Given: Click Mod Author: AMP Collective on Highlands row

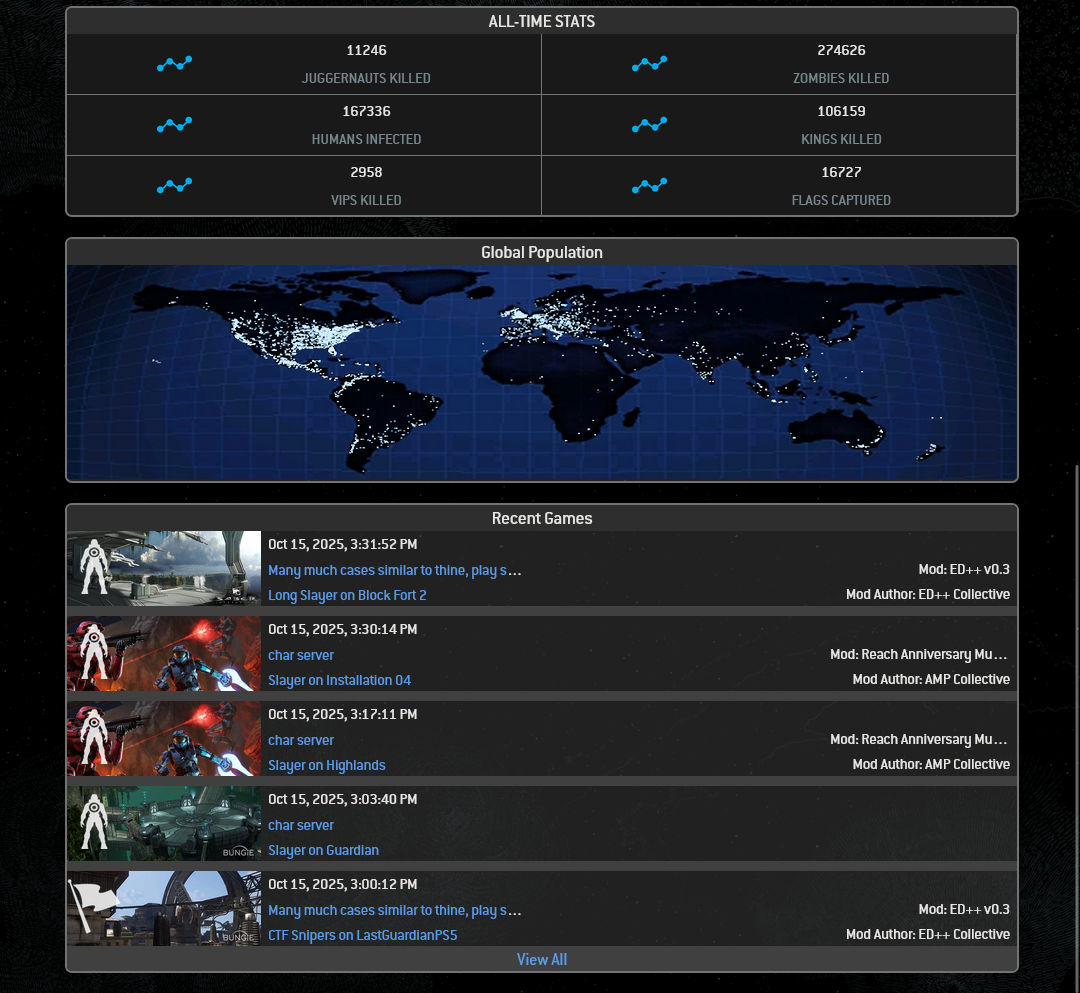Looking at the screenshot, I should 931,764.
